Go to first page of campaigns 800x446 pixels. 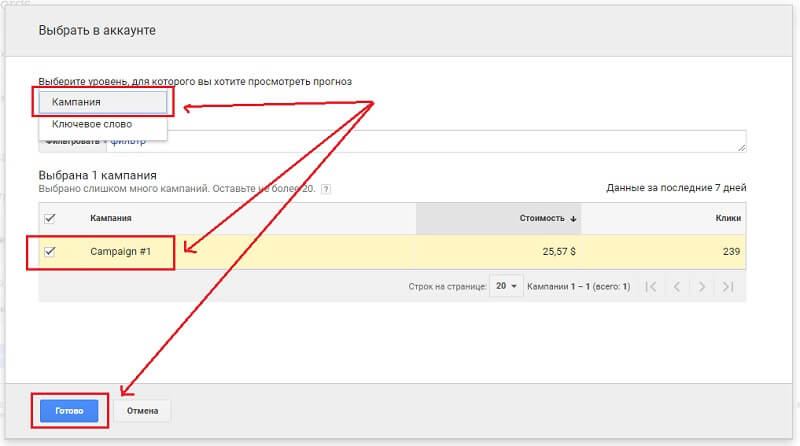(651, 286)
